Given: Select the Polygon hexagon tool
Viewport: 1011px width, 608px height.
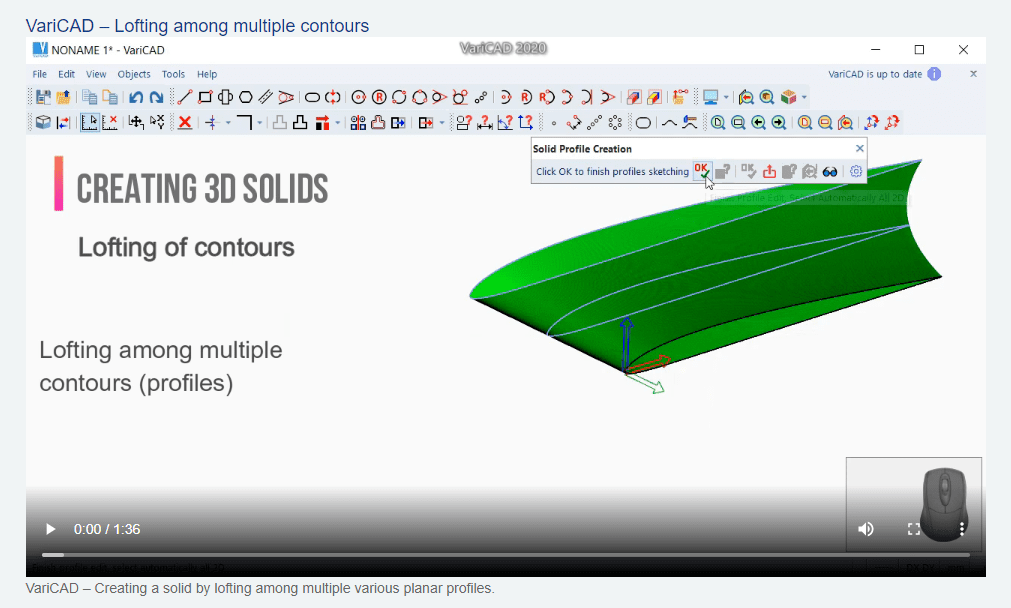Looking at the screenshot, I should [x=246, y=97].
